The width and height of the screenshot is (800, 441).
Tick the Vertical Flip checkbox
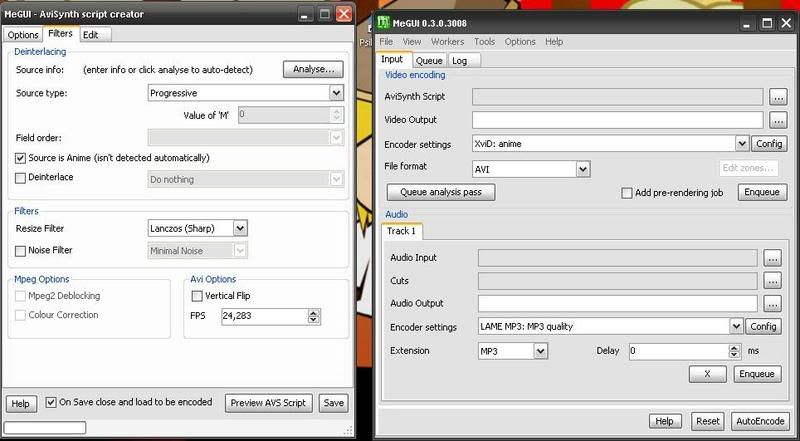pyautogui.click(x=197, y=296)
